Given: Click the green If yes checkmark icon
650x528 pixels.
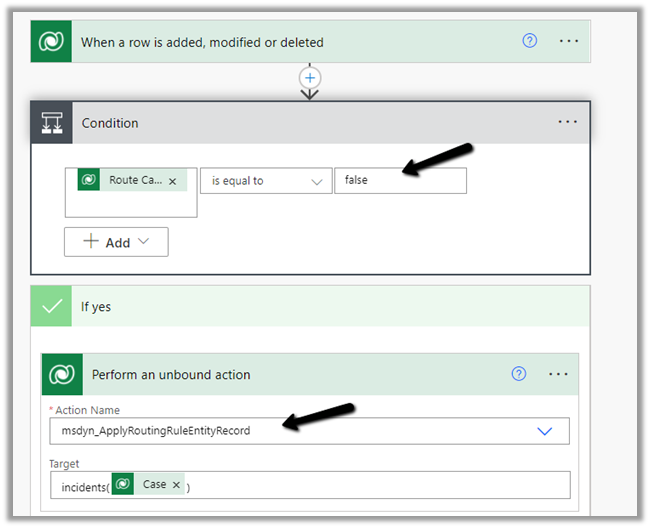Looking at the screenshot, I should 50,307.
